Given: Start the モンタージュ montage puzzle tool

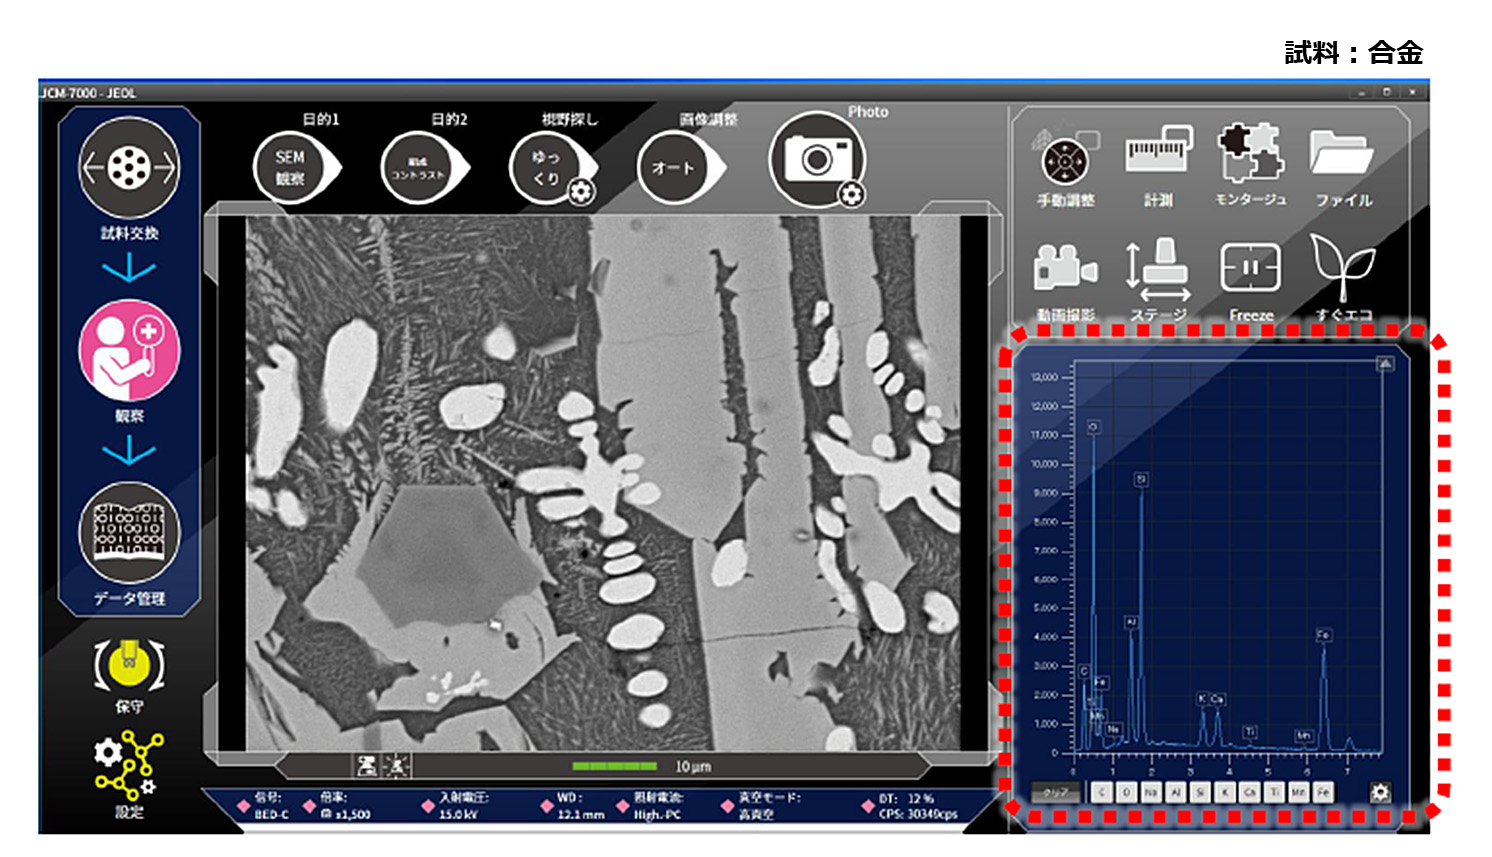Looking at the screenshot, I should click(x=1250, y=155).
